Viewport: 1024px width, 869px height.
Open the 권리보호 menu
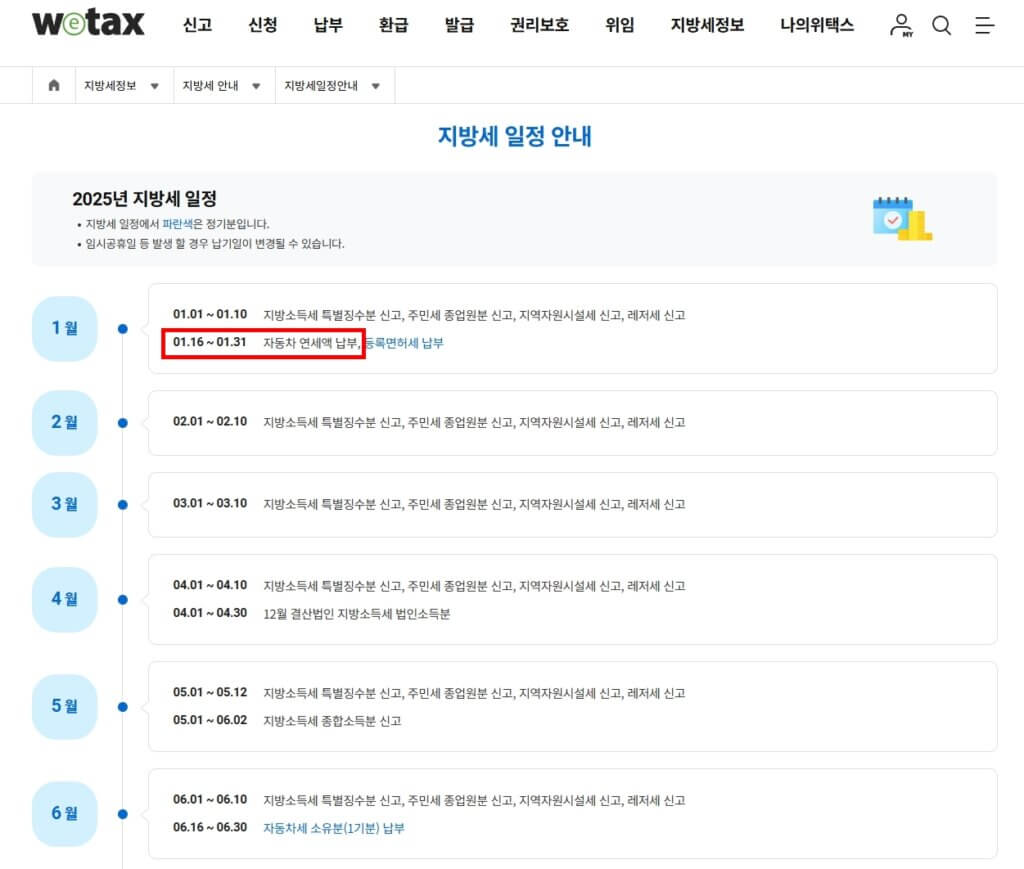click(x=539, y=25)
